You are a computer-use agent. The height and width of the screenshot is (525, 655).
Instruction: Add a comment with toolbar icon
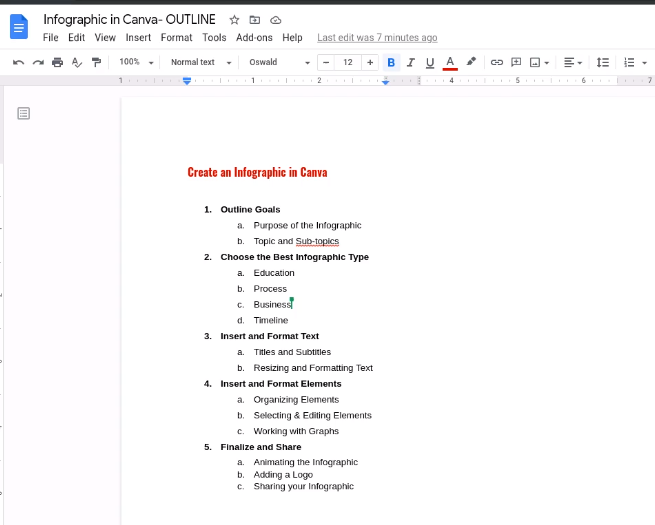pyautogui.click(x=516, y=62)
